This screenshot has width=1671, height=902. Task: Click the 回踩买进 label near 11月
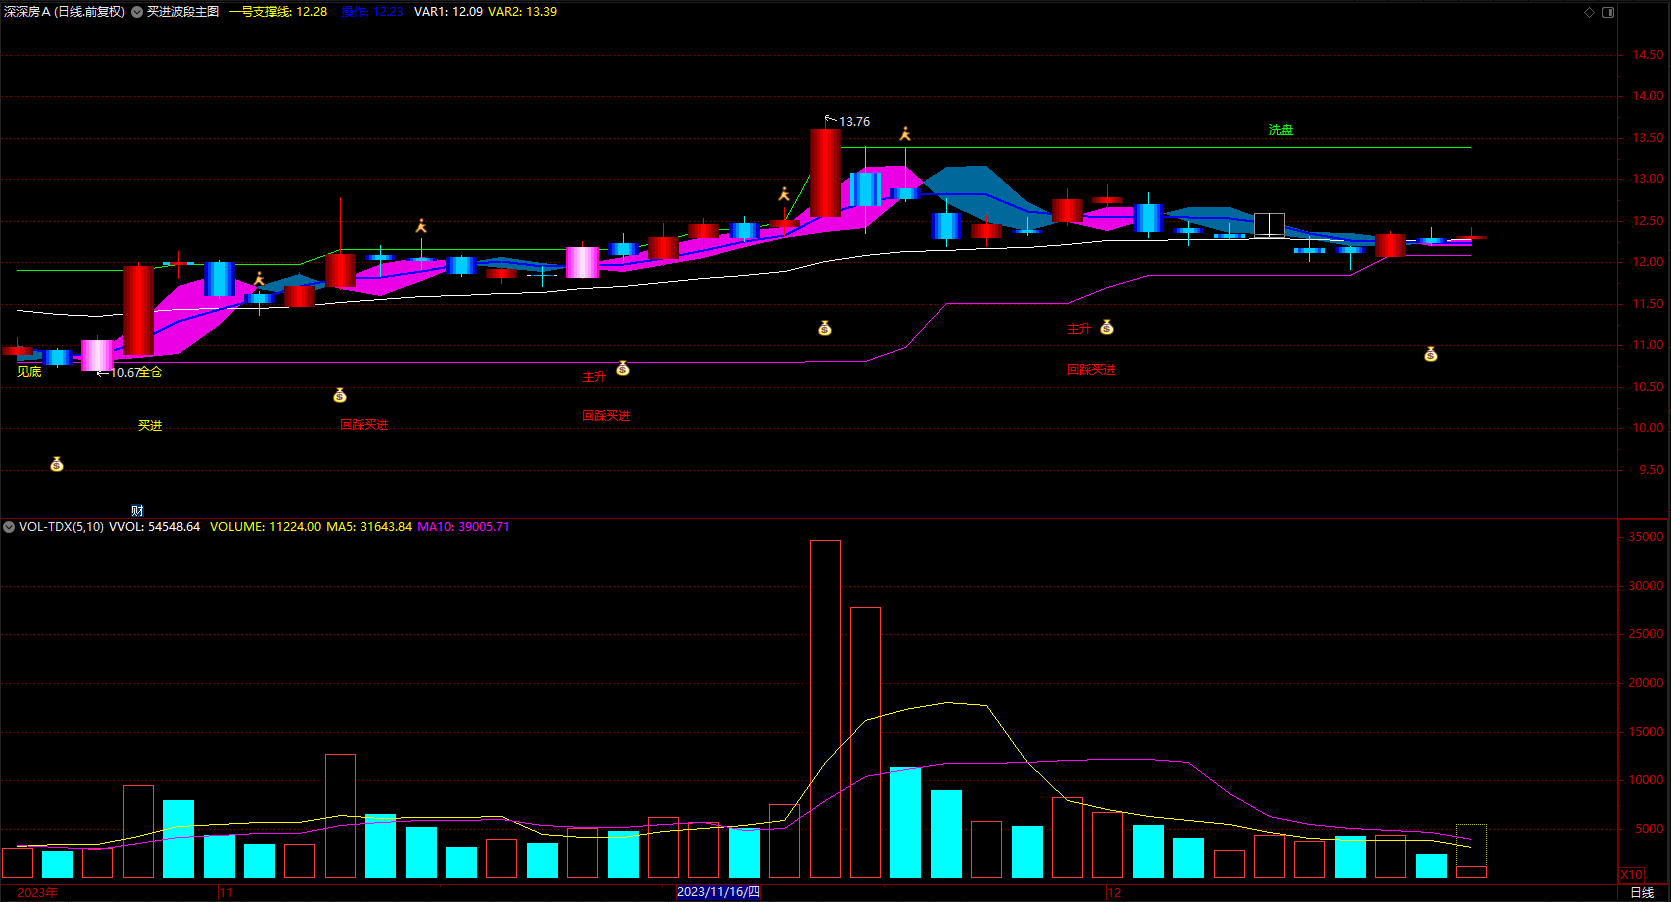pos(364,425)
